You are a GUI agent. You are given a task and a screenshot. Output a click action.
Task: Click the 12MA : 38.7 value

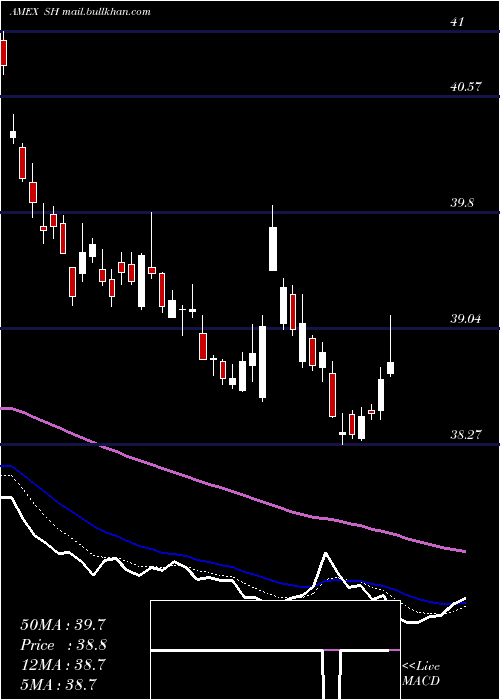click(x=63, y=665)
